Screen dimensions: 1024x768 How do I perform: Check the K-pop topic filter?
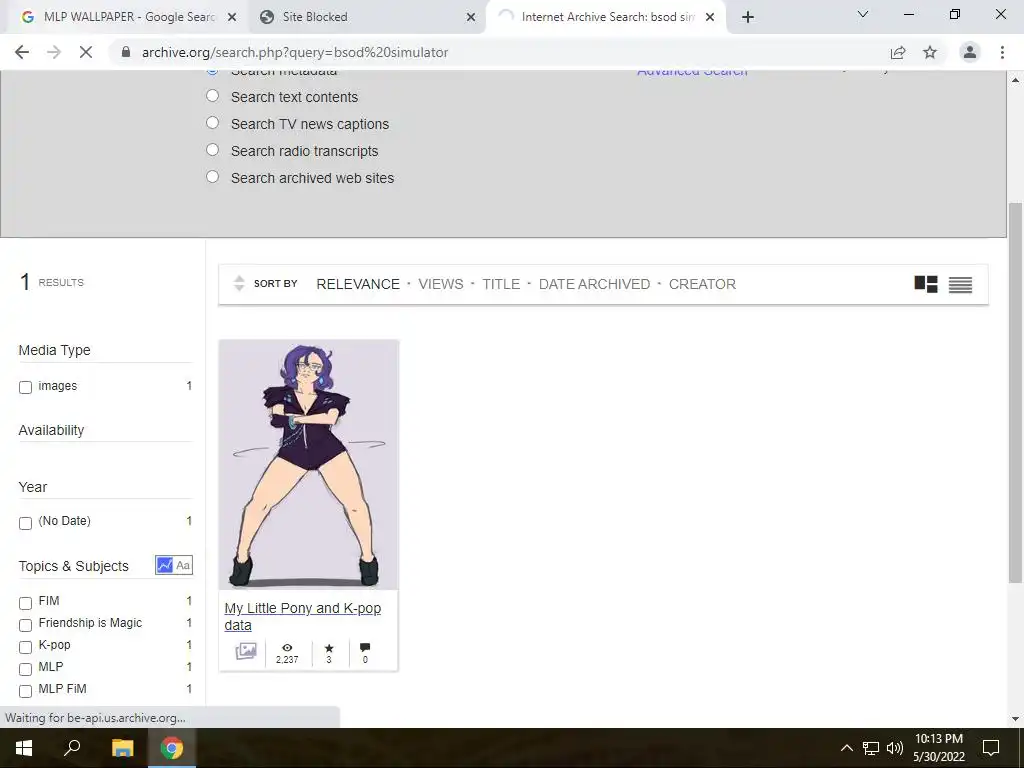tap(25, 647)
